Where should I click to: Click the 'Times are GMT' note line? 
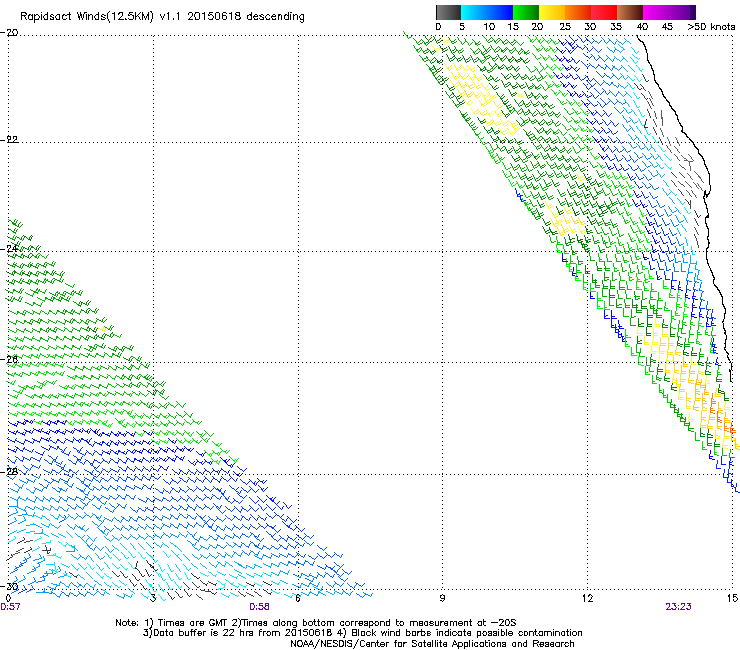coord(316,623)
